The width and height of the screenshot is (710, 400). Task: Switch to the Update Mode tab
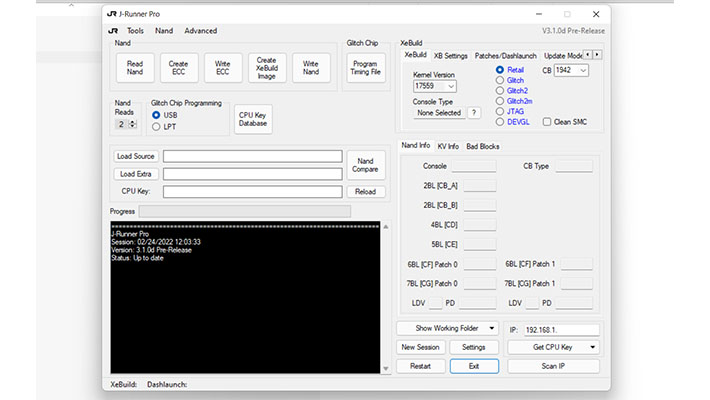[563, 56]
